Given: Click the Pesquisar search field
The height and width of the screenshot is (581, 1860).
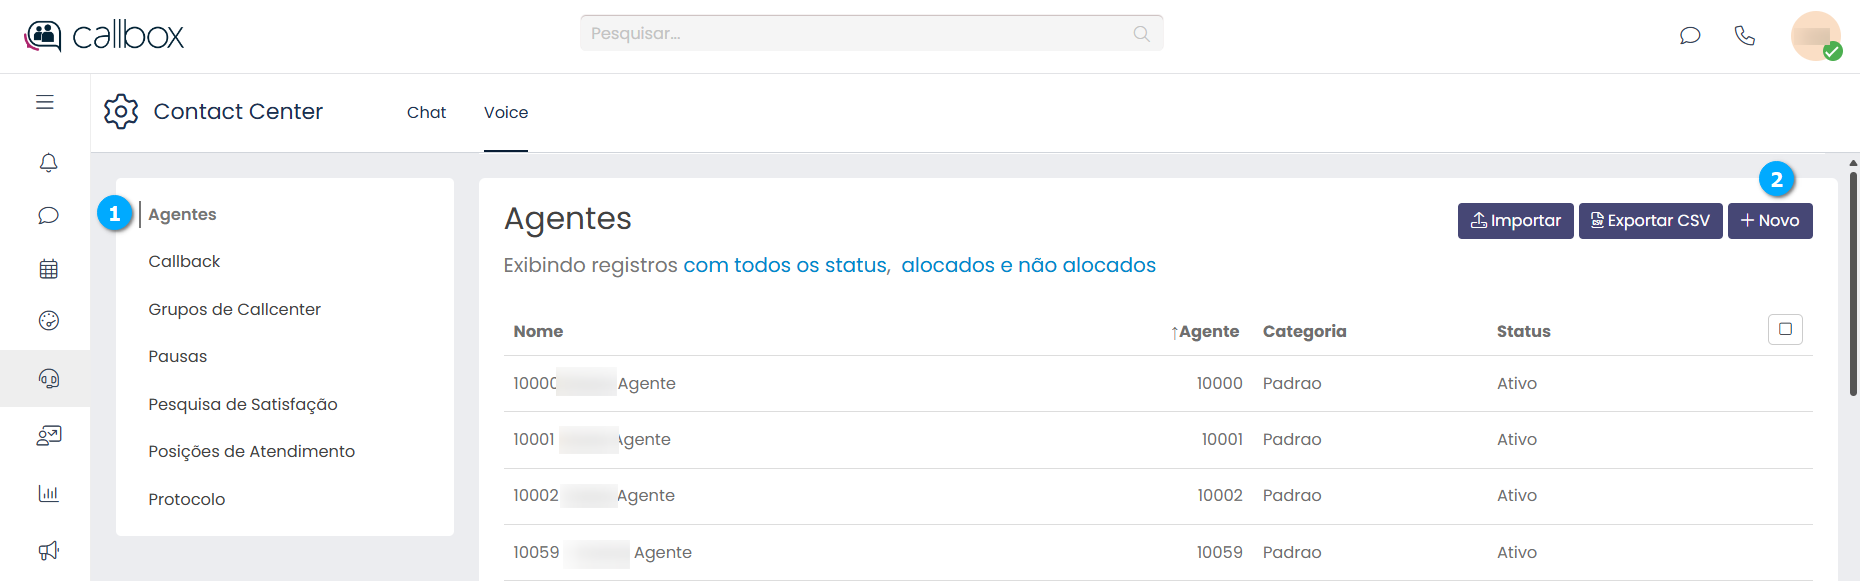Looking at the screenshot, I should [x=860, y=33].
